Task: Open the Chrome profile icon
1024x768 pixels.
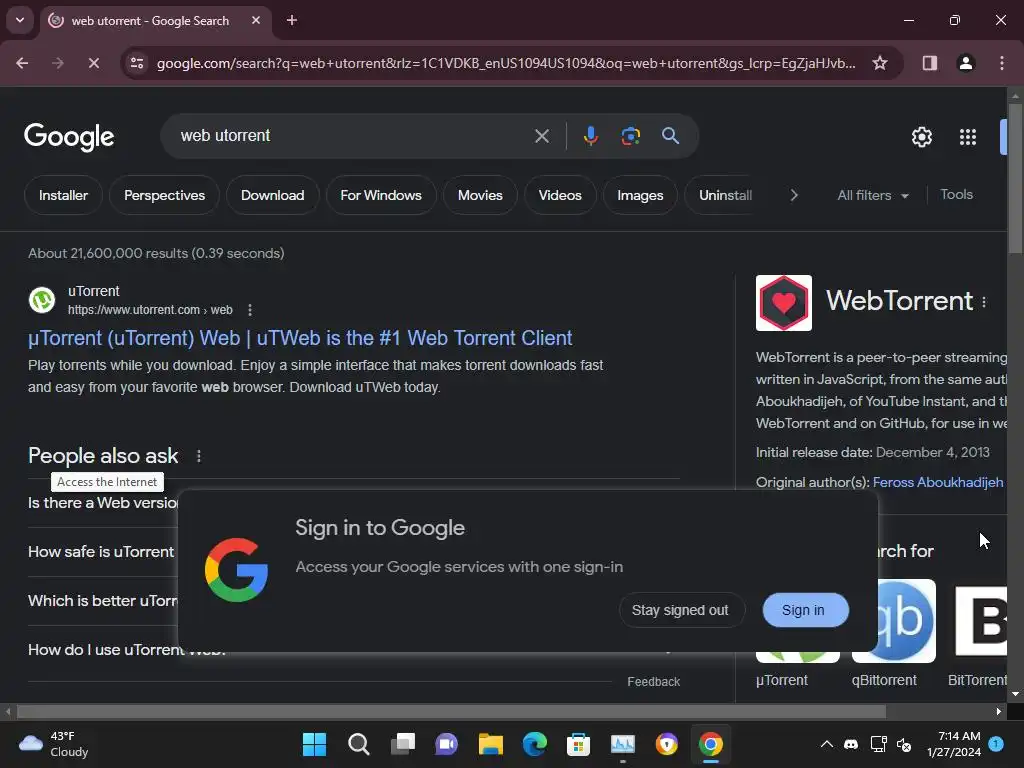Action: coord(965,63)
